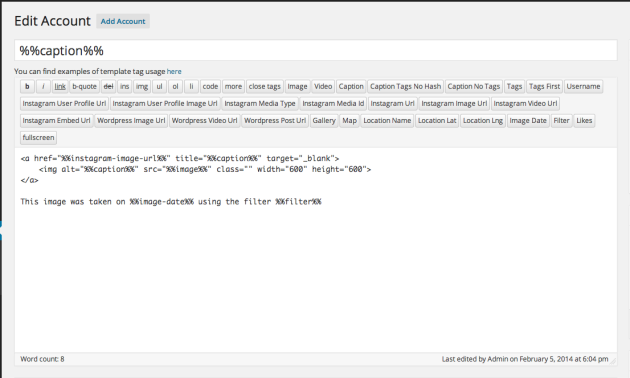Insert the Location Name tag
The image size is (630, 378).
pos(387,121)
